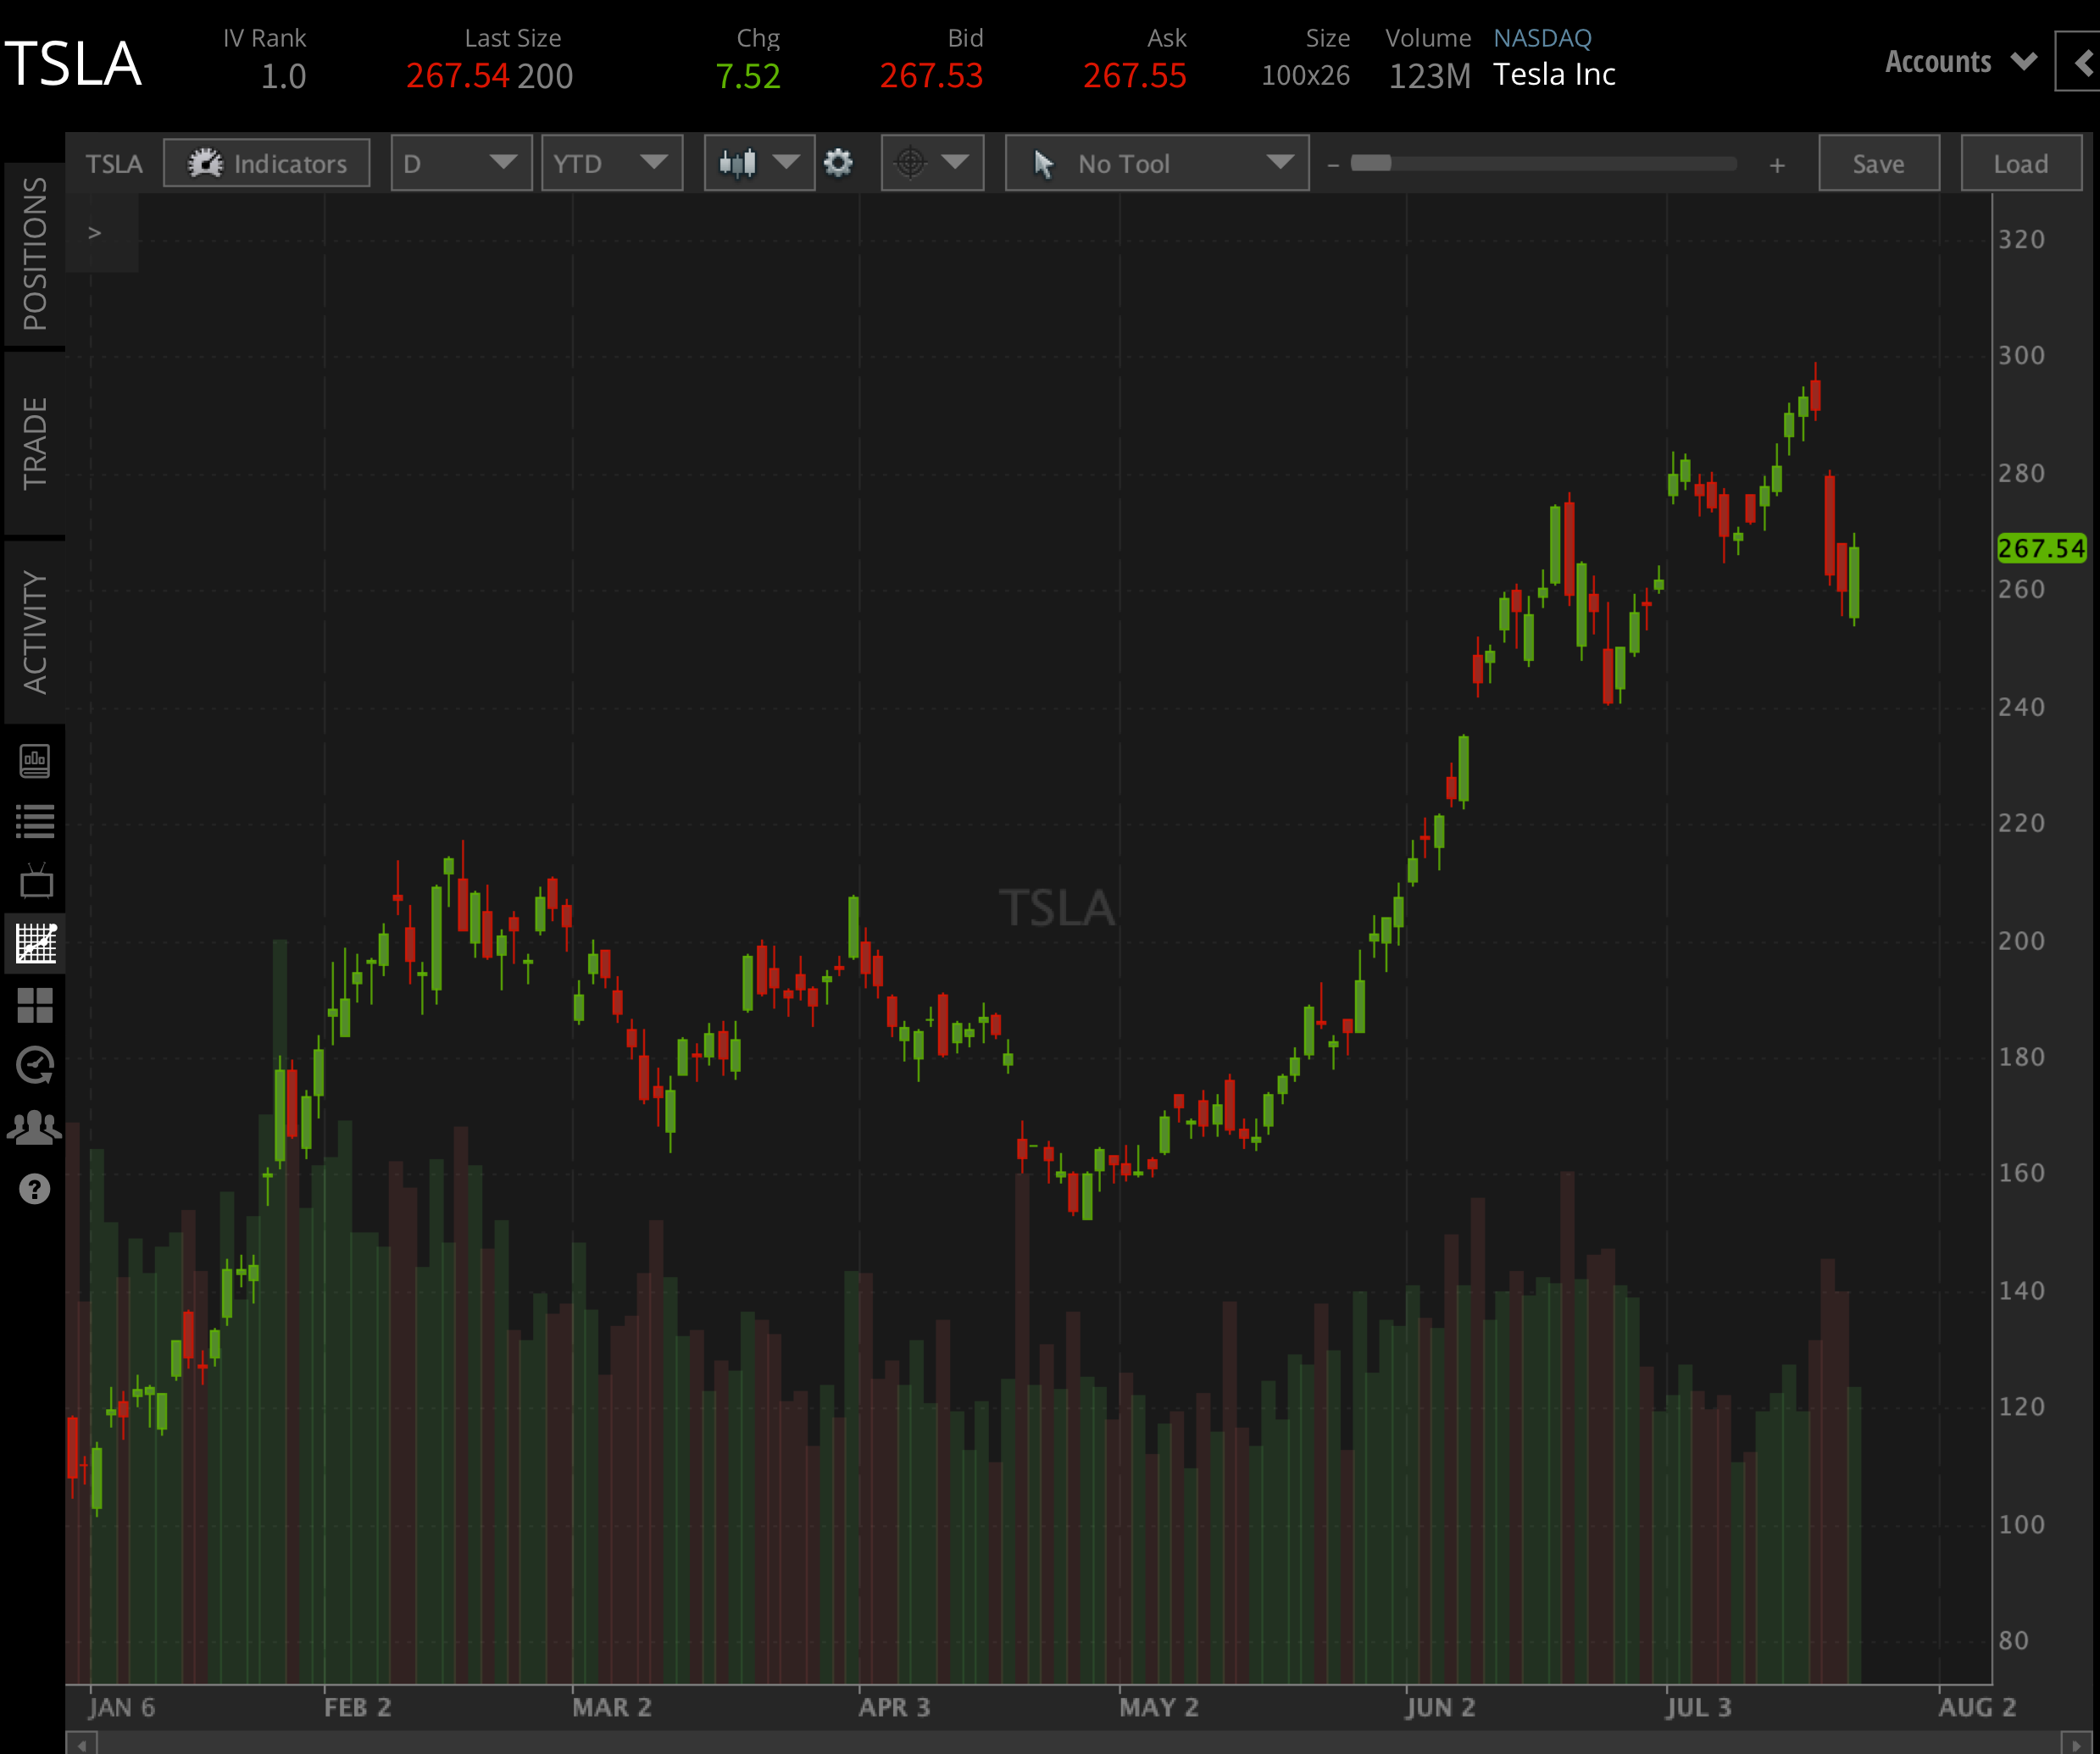Open the chart settings gear icon
This screenshot has width=2100, height=1754.
839,163
